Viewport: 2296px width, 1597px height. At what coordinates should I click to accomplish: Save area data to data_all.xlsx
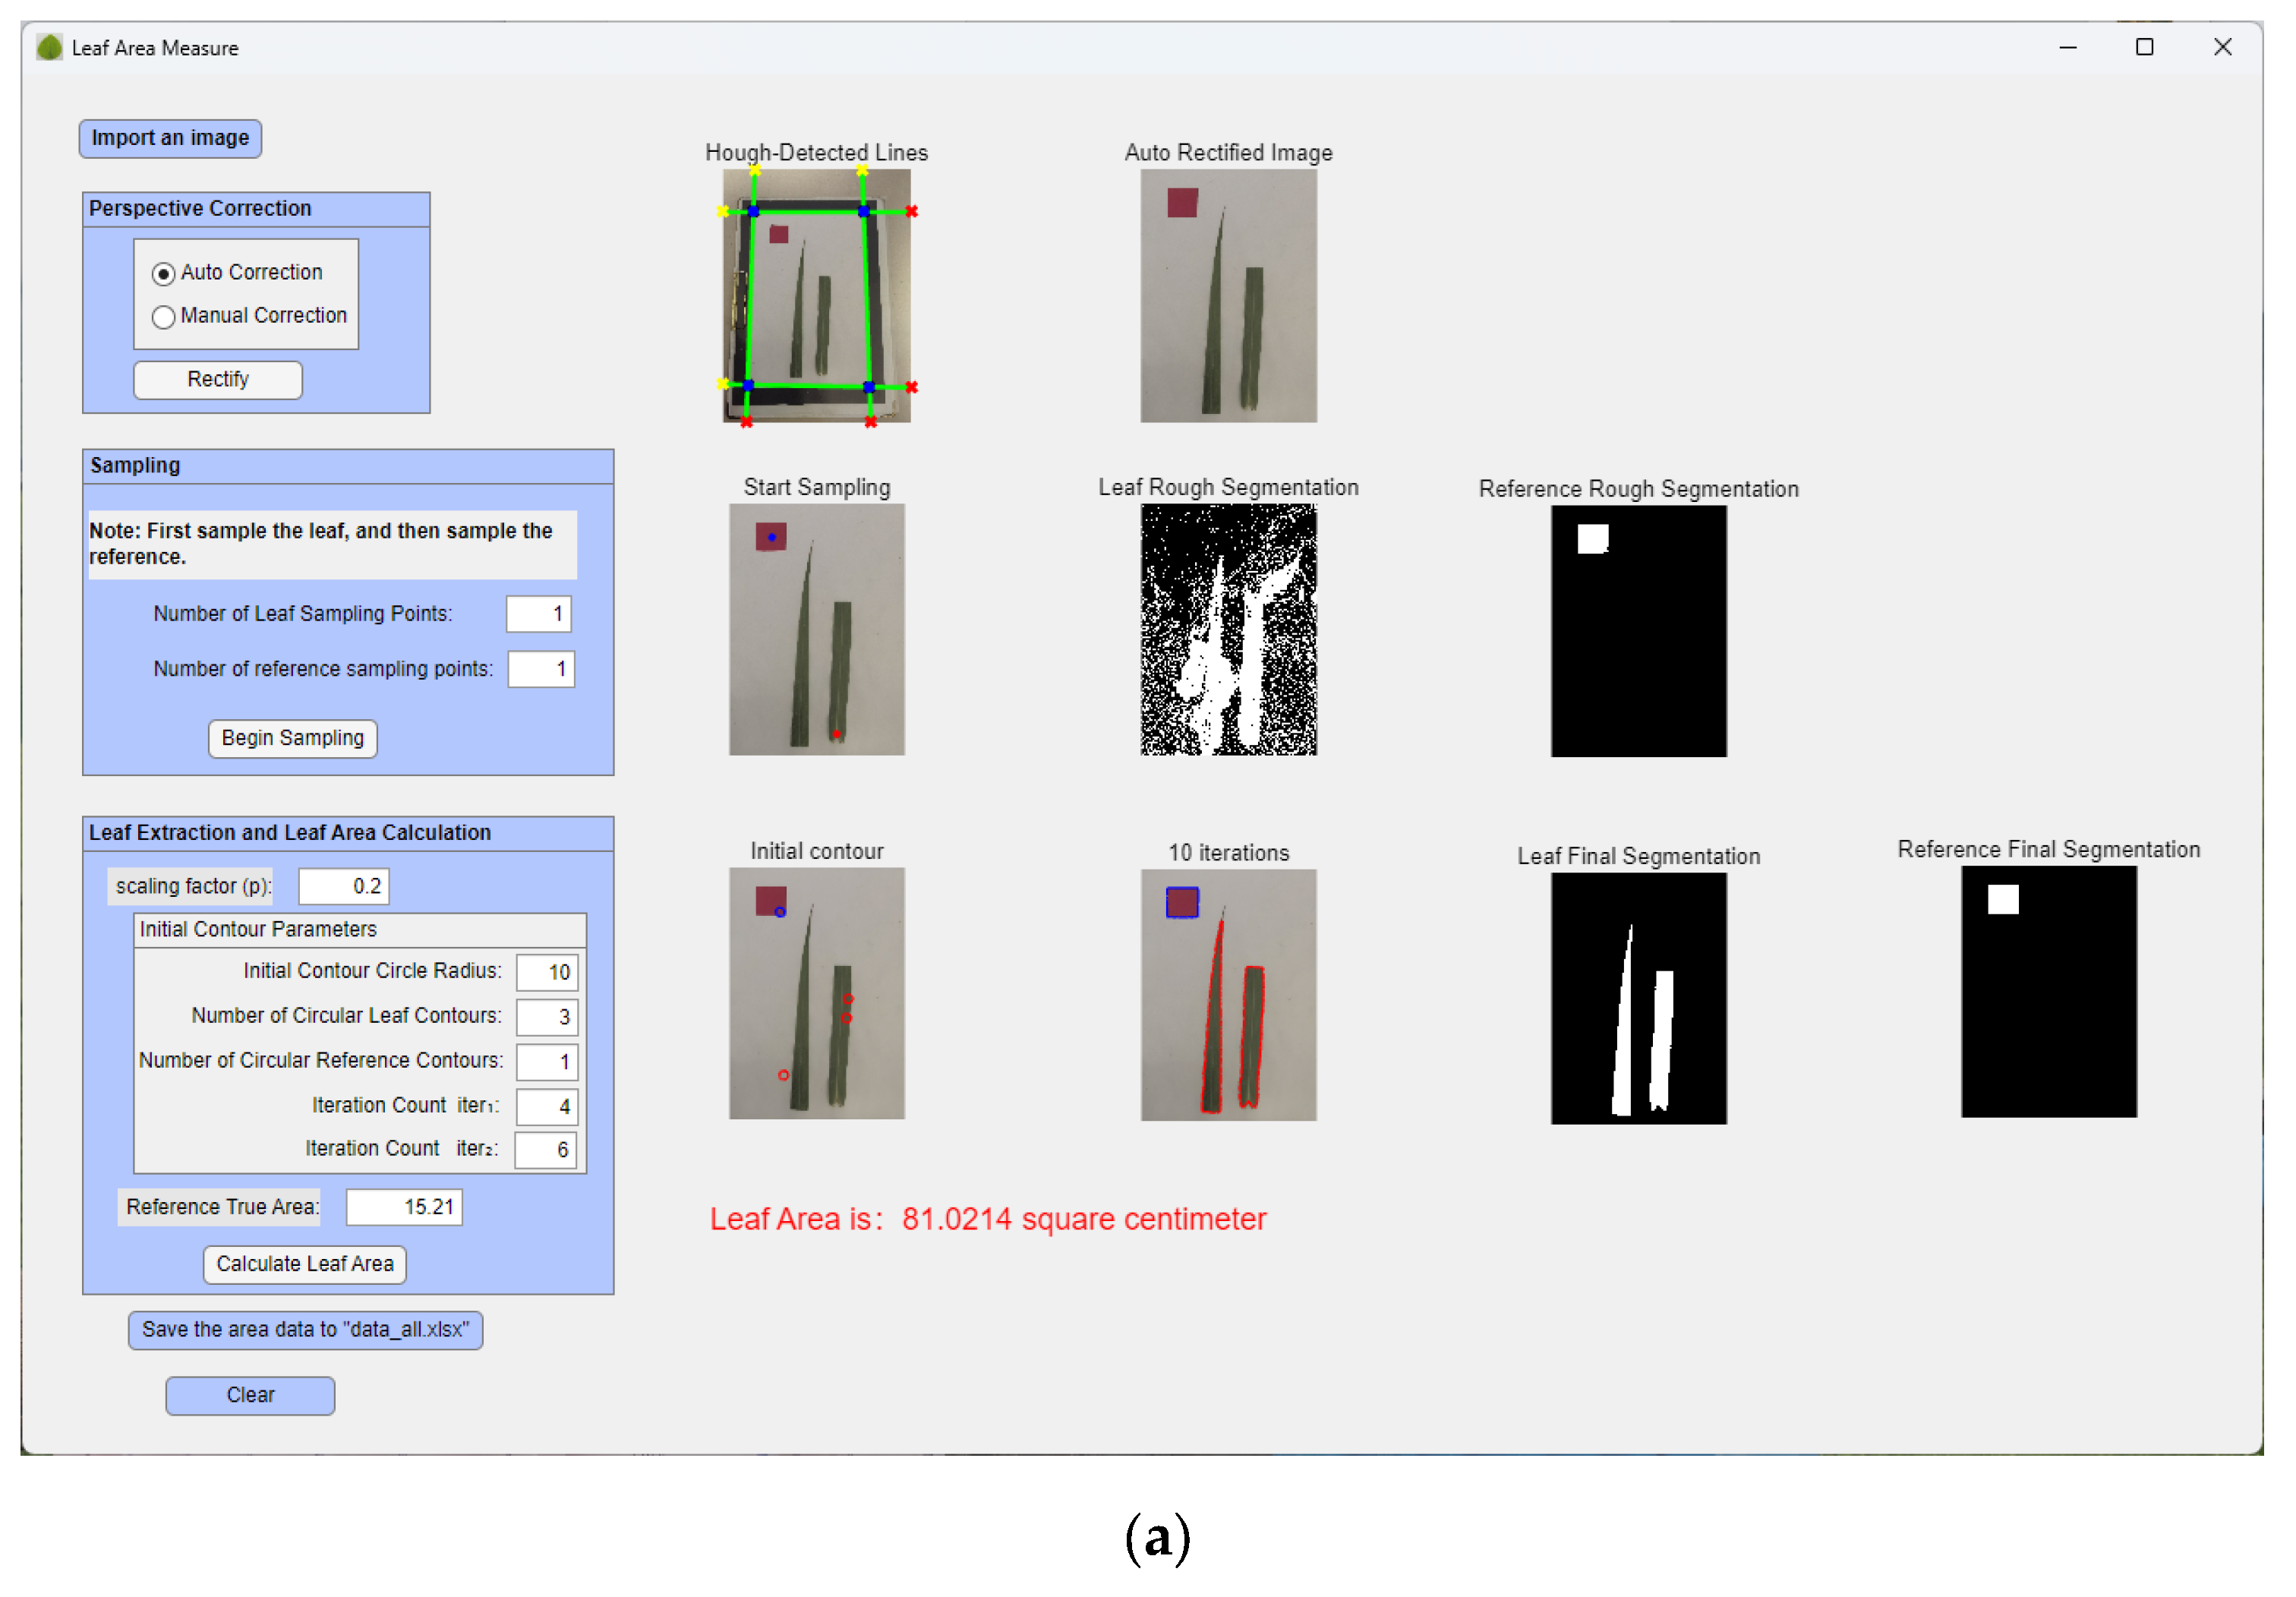[x=305, y=1330]
